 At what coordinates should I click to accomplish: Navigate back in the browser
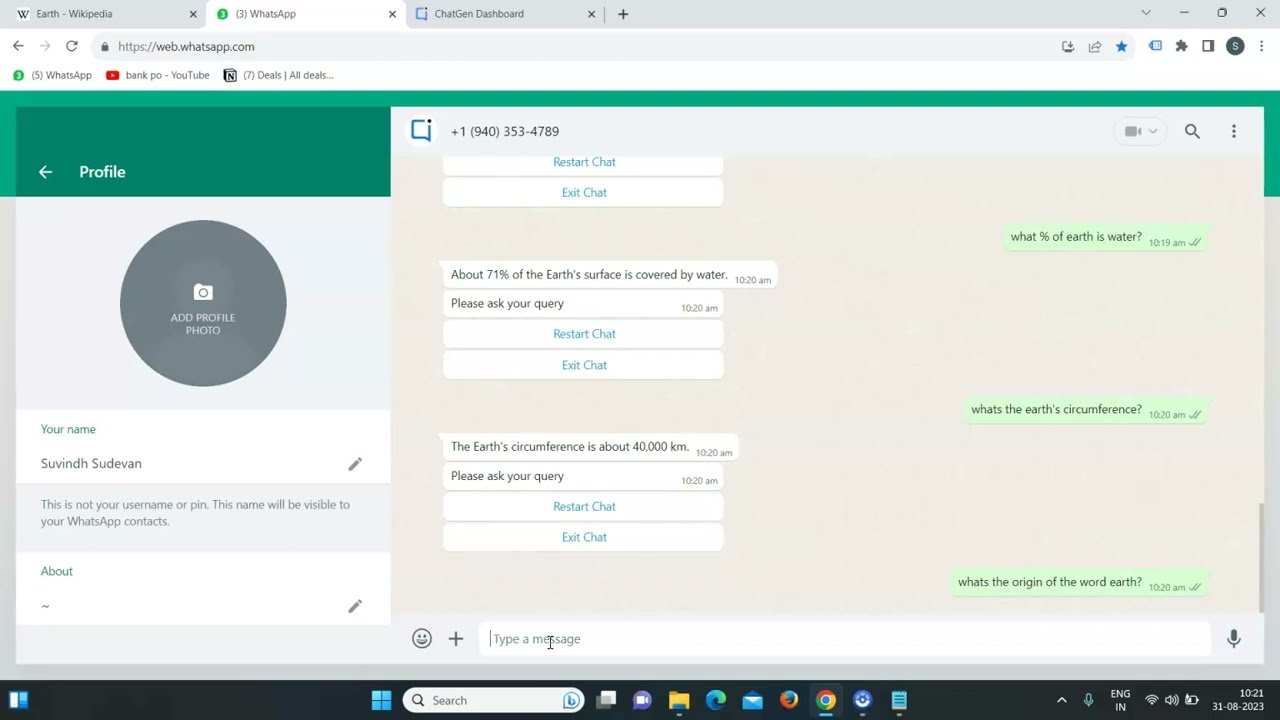pyautogui.click(x=18, y=46)
